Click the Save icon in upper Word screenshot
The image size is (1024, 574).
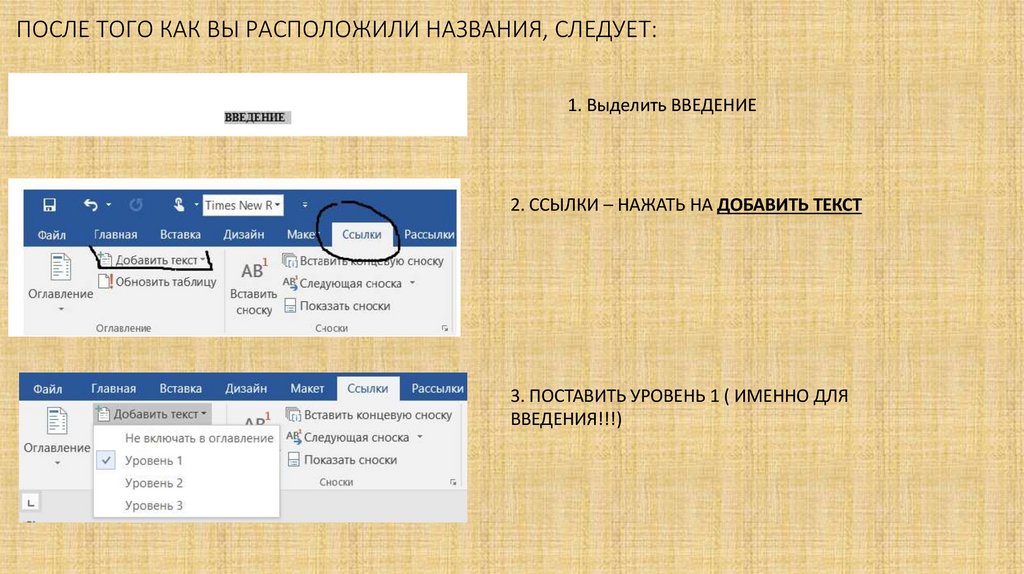click(49, 205)
